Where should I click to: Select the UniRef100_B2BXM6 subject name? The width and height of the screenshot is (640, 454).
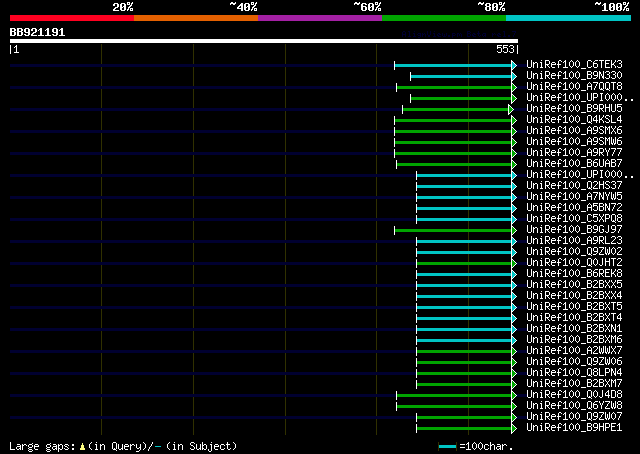[574, 340]
